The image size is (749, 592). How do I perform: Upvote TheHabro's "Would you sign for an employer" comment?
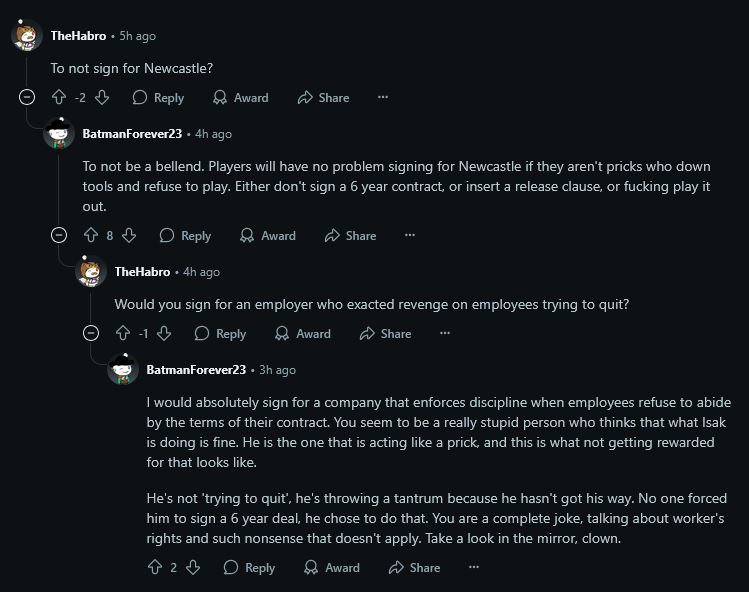123,334
